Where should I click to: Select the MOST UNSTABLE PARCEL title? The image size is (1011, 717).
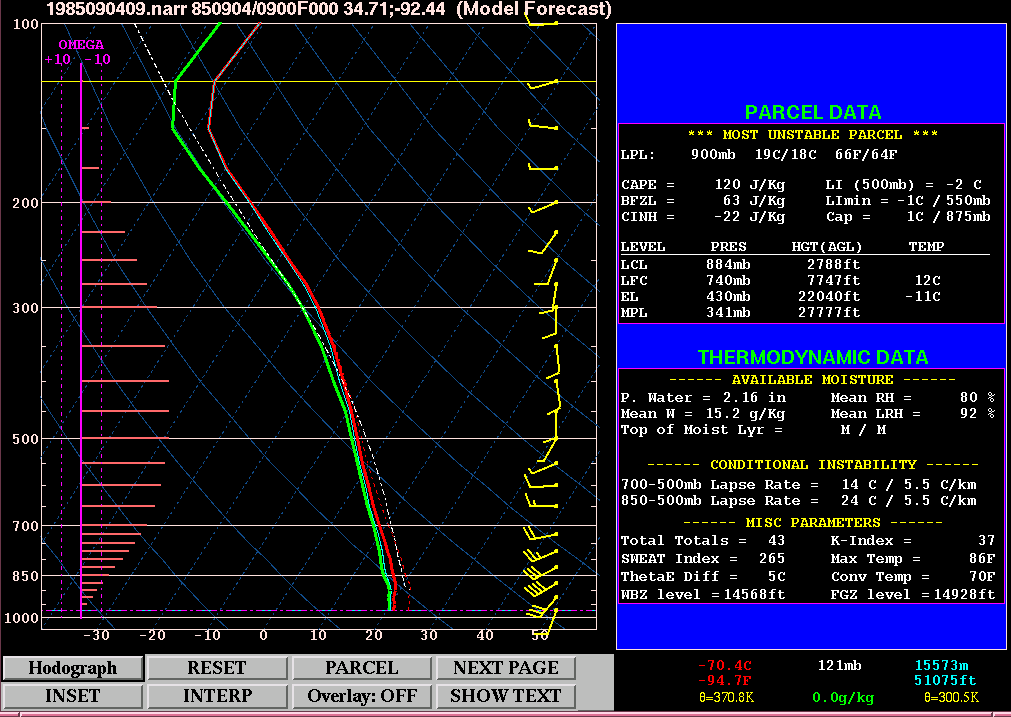click(812, 135)
